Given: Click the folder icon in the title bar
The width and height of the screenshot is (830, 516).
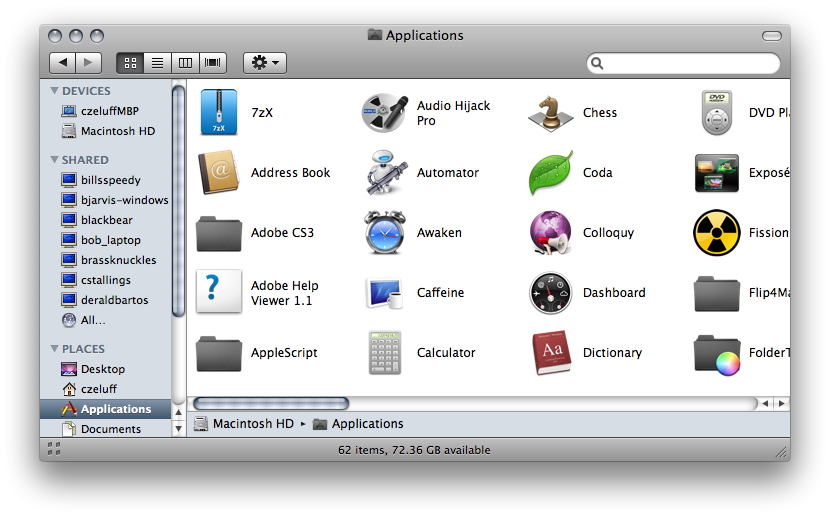Looking at the screenshot, I should (375, 35).
